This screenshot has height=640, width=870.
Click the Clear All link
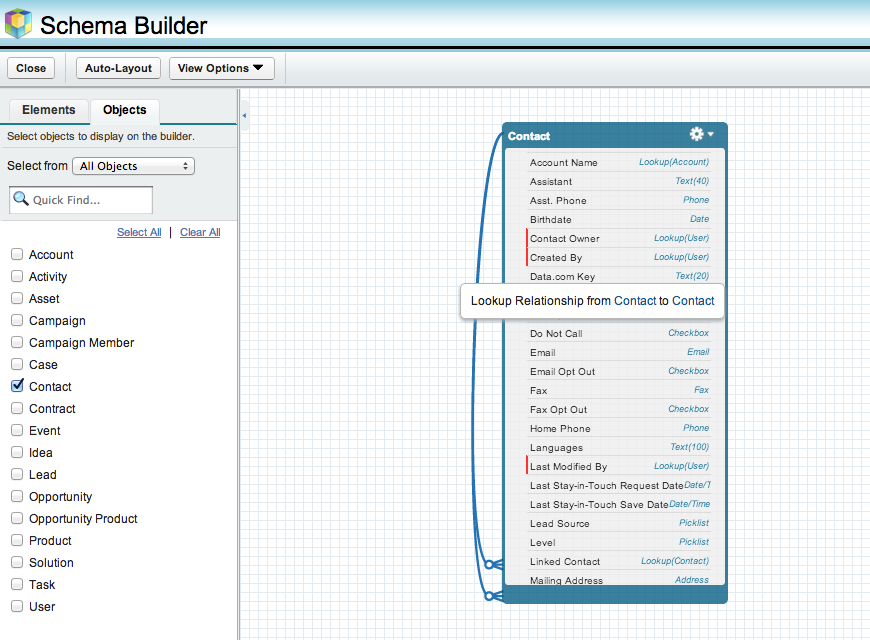[x=200, y=232]
